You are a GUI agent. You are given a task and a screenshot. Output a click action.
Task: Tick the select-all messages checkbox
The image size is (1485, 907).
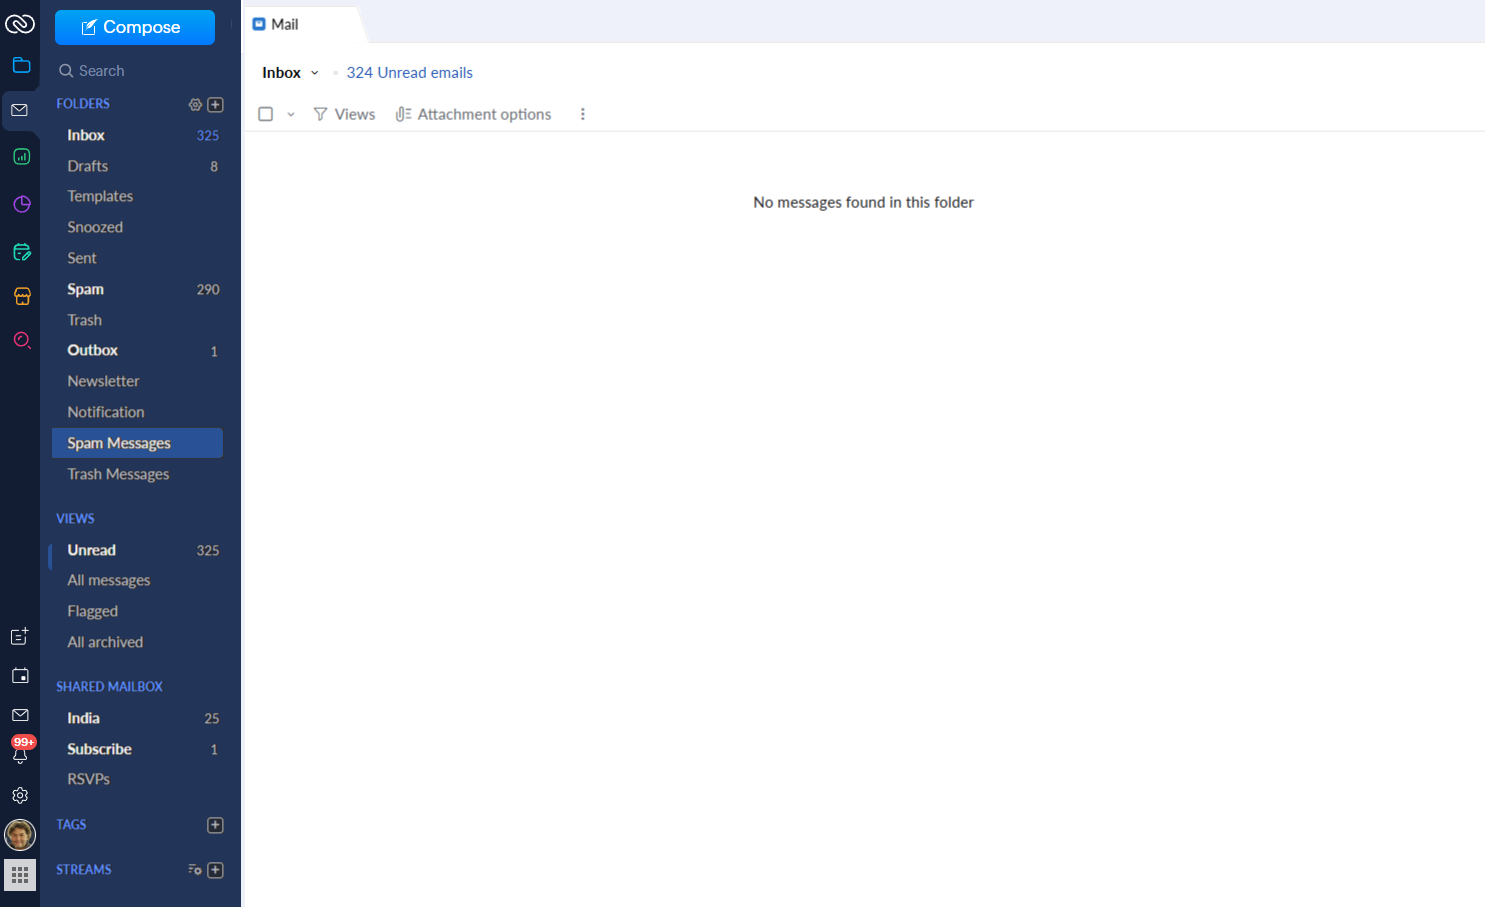(x=266, y=114)
